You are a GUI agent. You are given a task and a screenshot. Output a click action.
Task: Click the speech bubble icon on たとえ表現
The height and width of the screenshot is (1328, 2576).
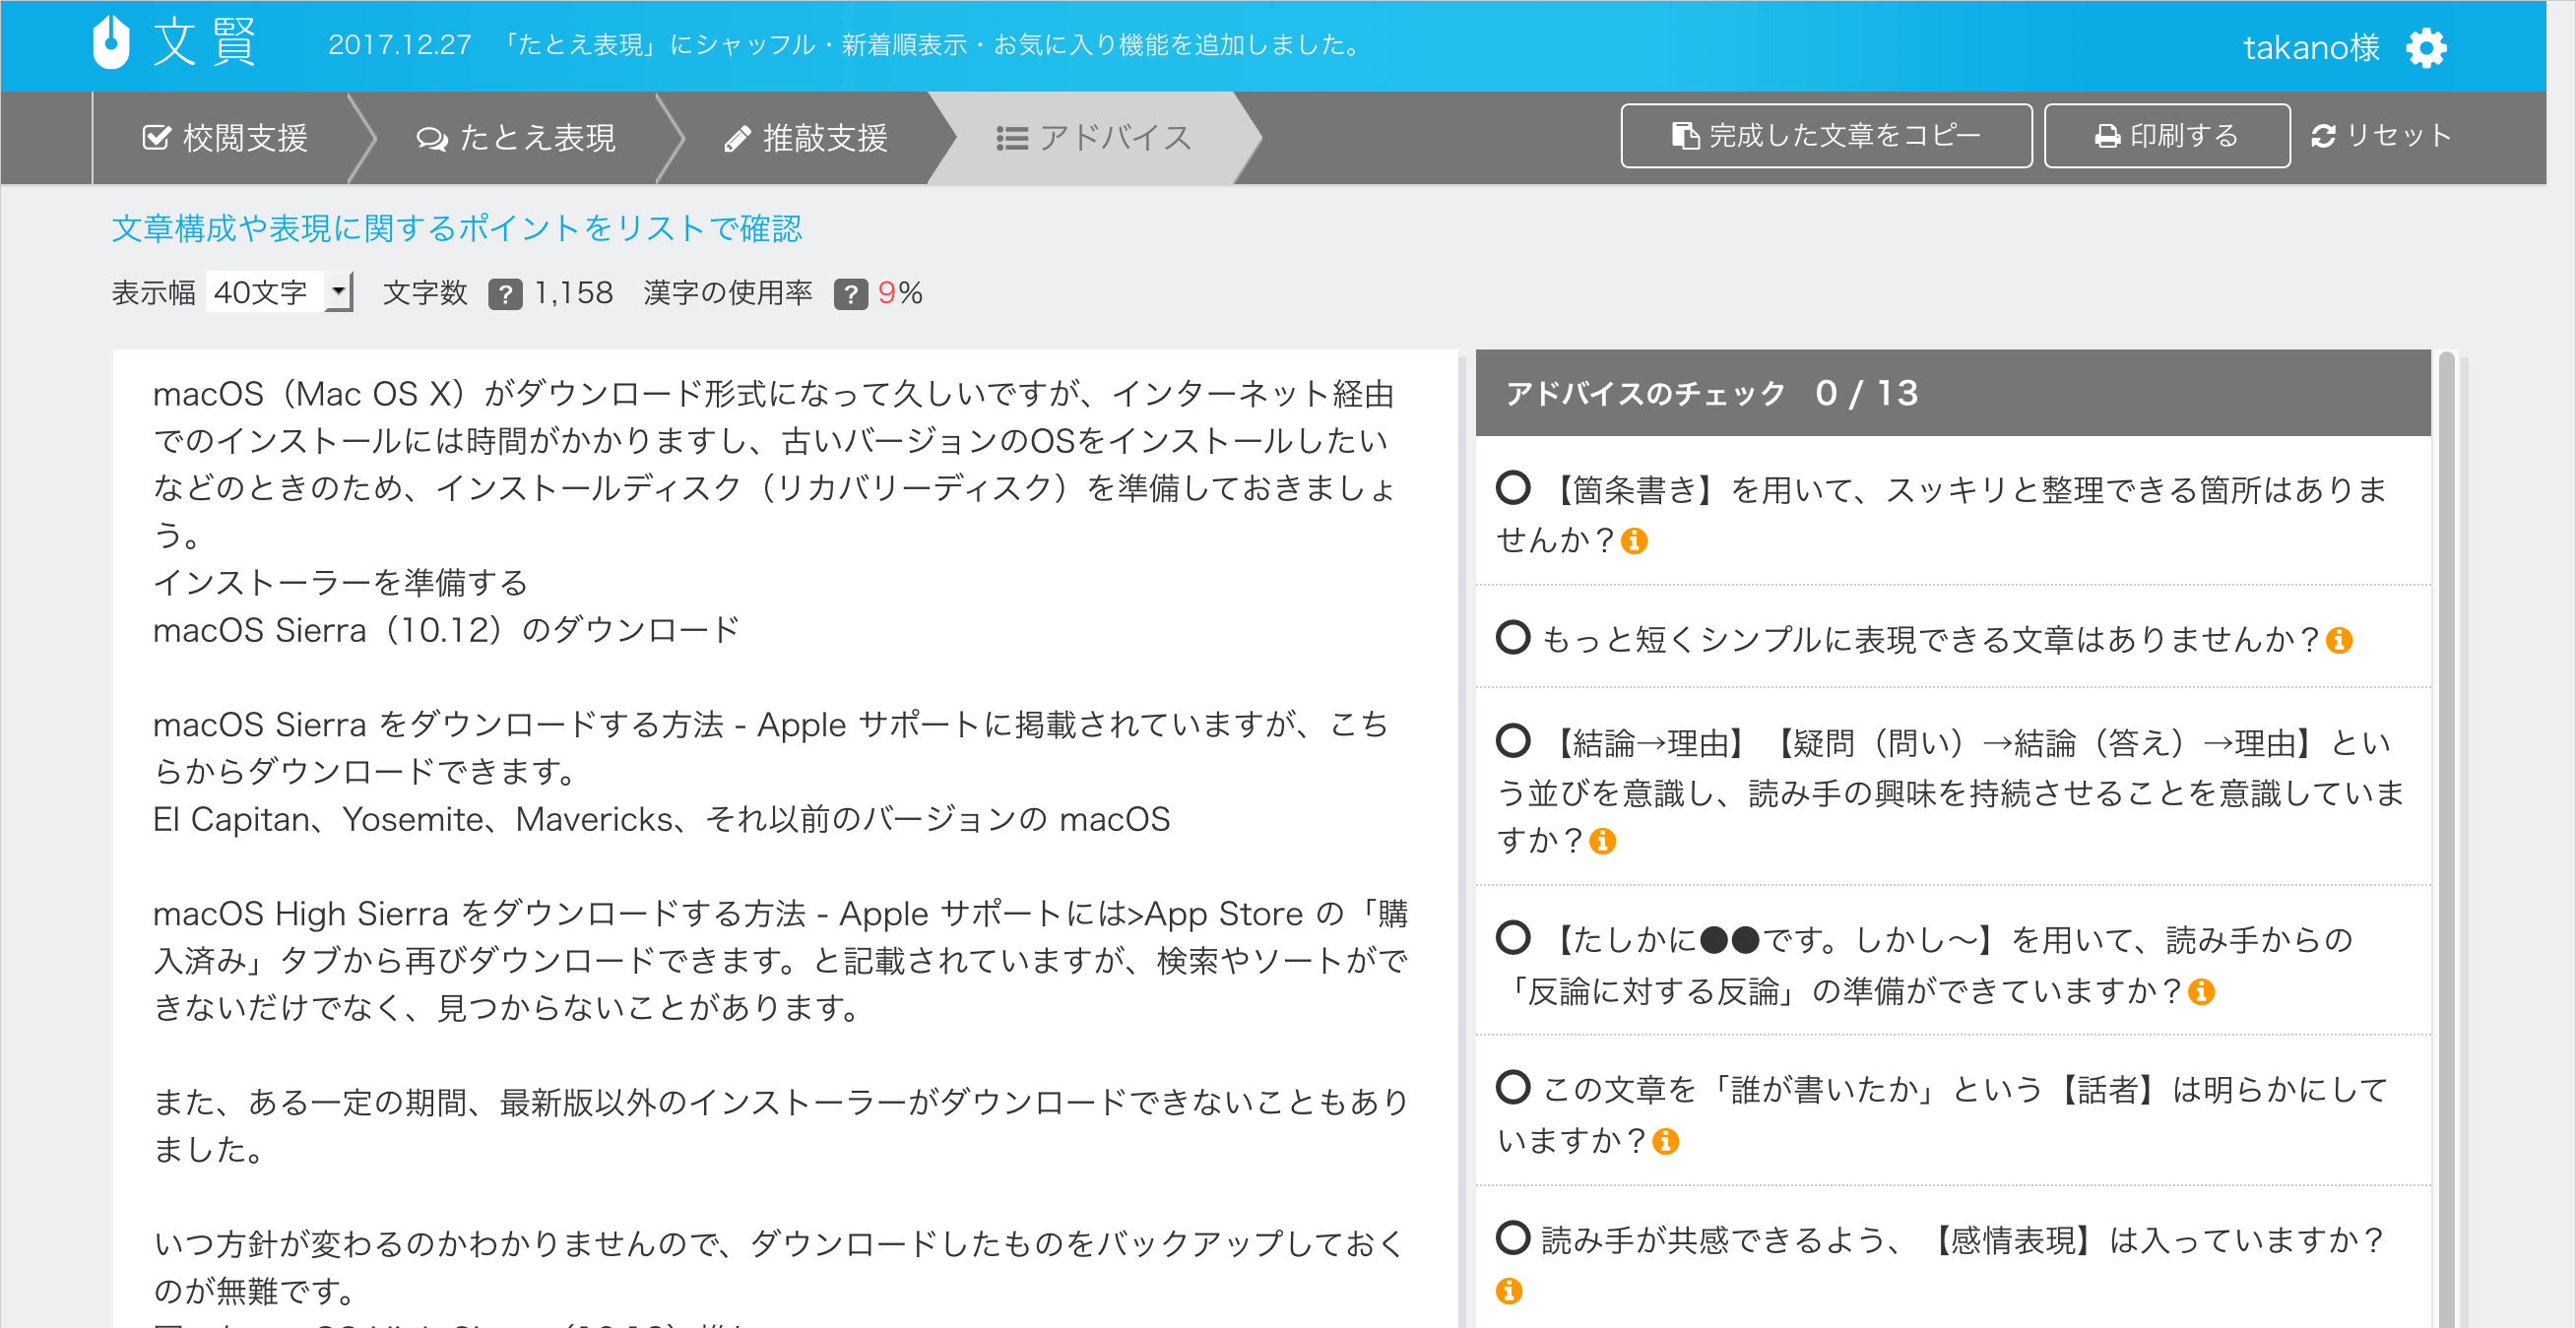[x=432, y=138]
